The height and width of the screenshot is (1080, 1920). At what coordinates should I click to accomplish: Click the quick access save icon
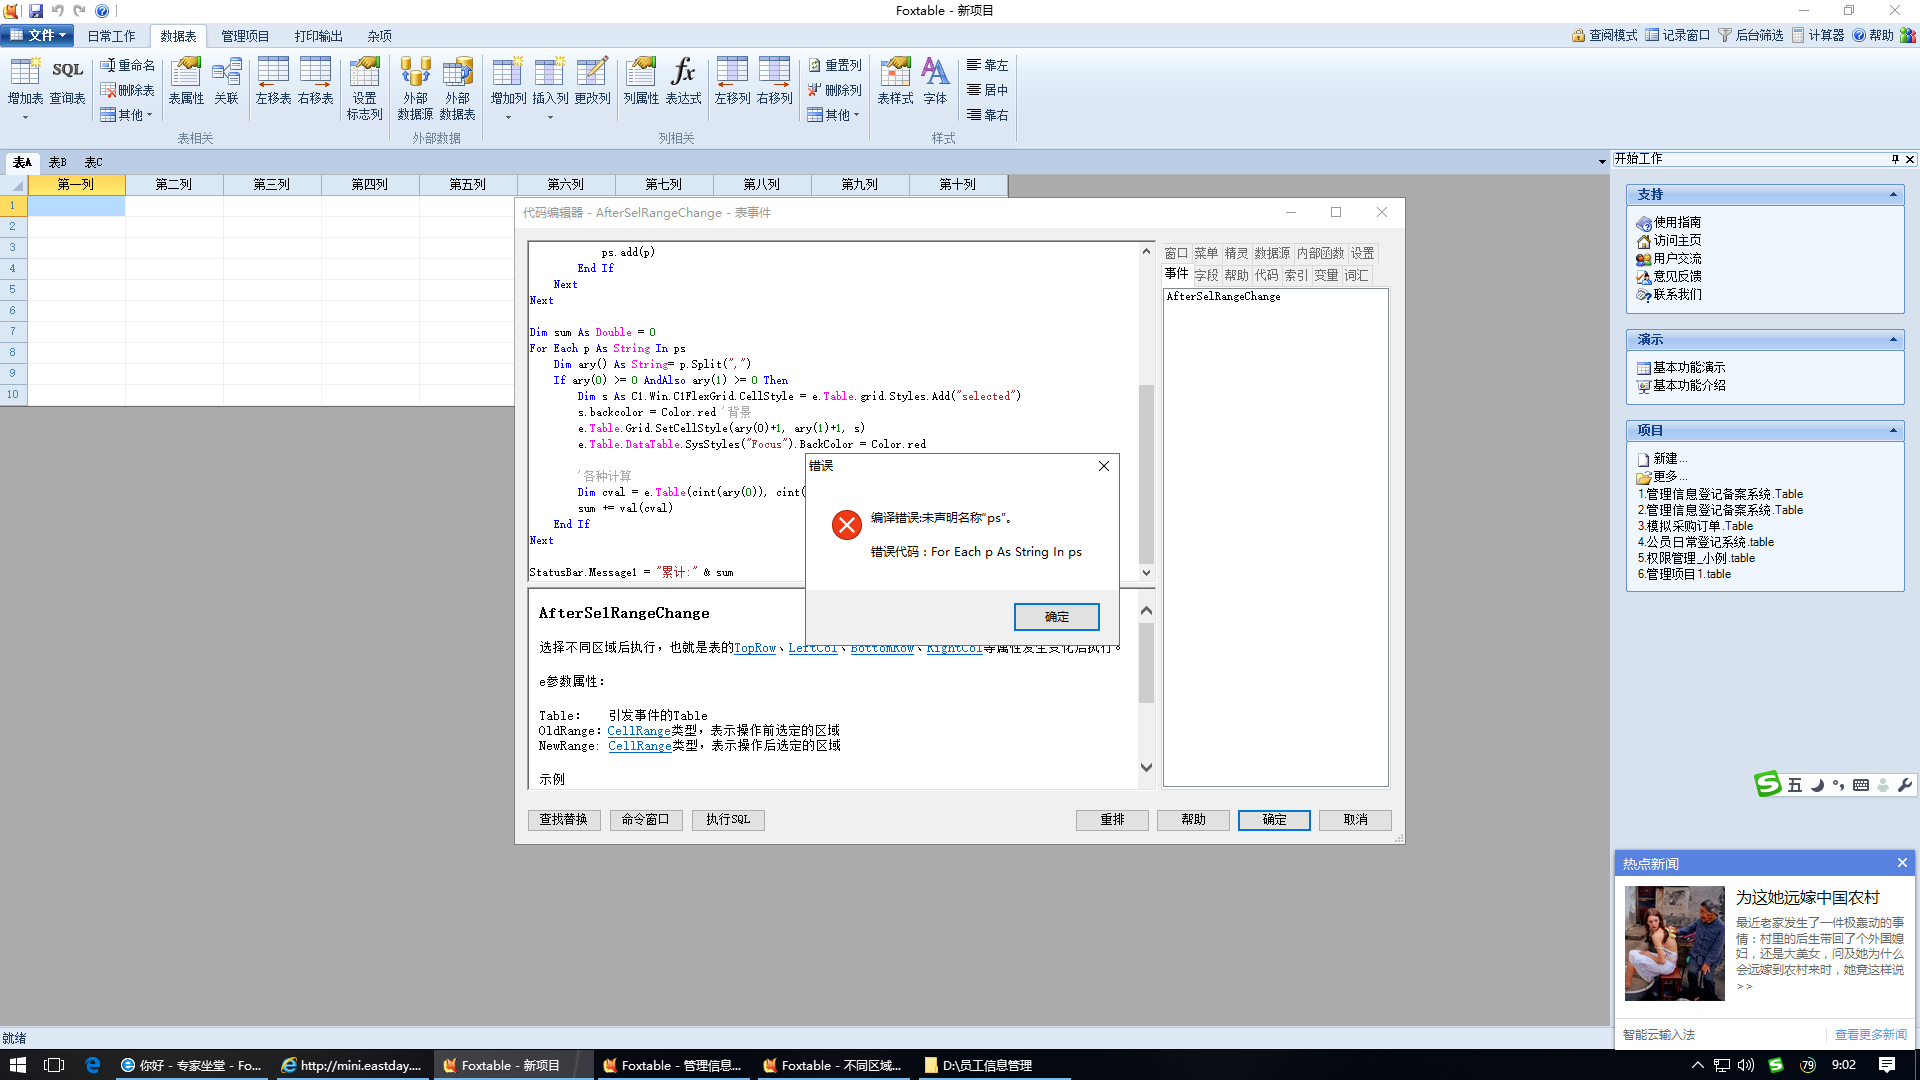36,11
